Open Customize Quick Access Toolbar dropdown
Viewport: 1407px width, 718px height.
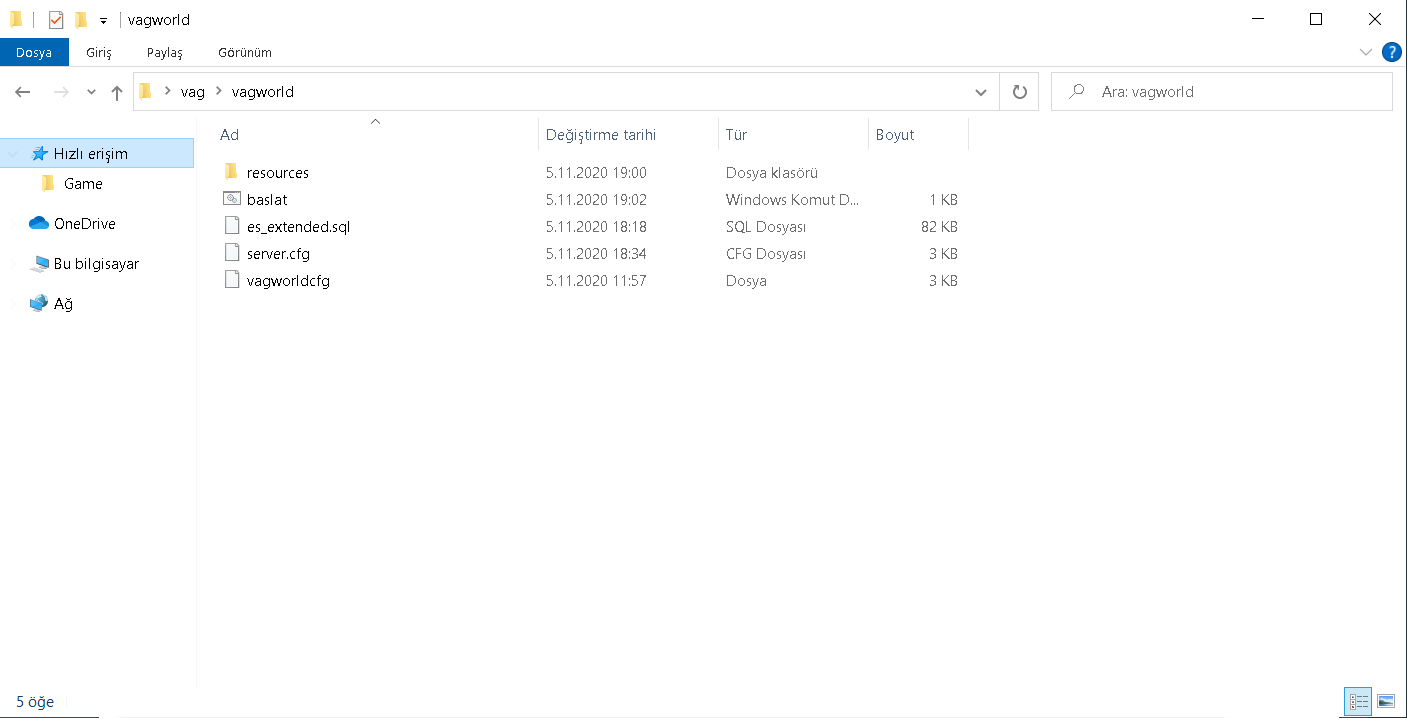pyautogui.click(x=103, y=21)
